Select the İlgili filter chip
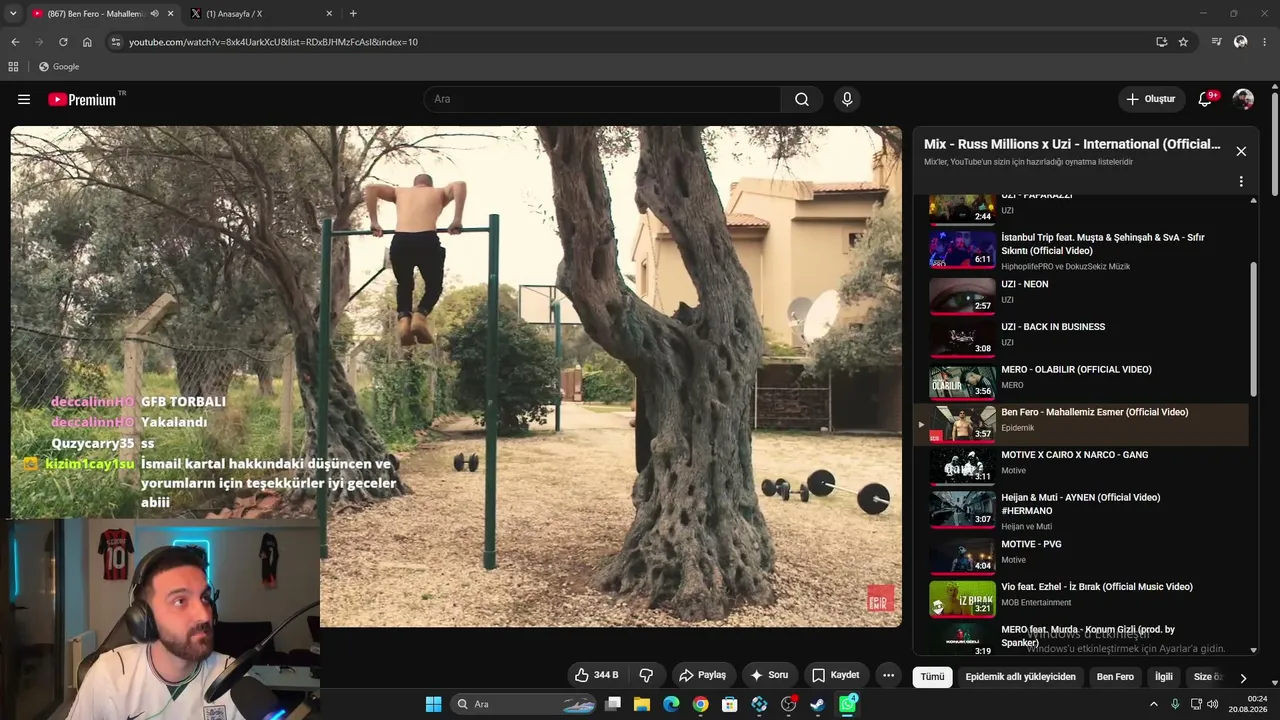This screenshot has height=720, width=1280. click(x=1164, y=677)
